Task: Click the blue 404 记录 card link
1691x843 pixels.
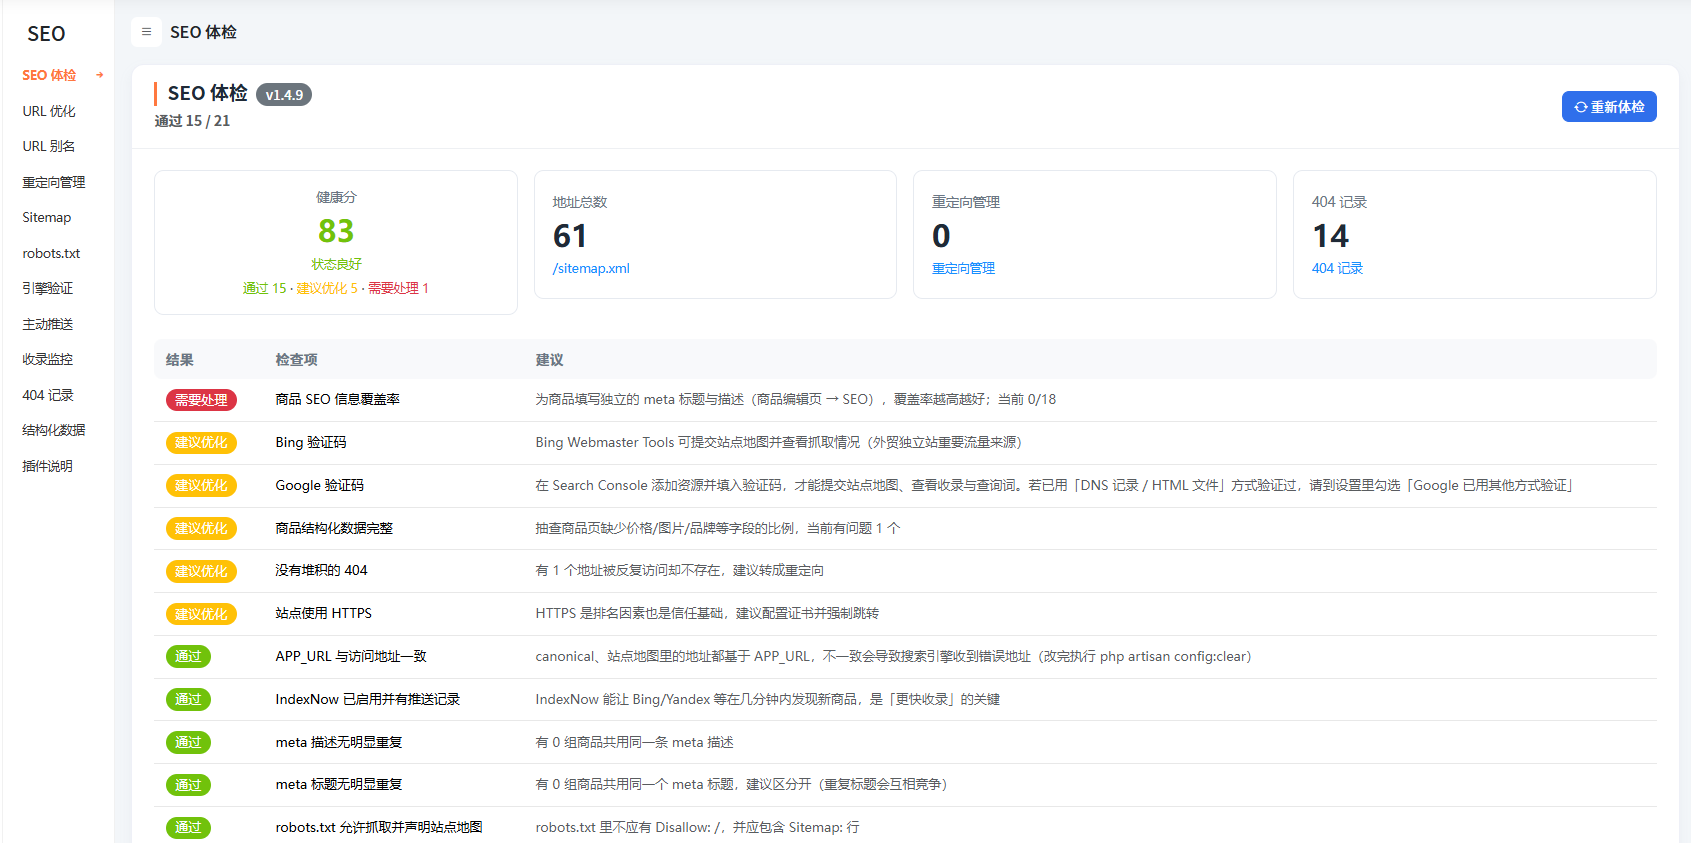Action: coord(1337,268)
